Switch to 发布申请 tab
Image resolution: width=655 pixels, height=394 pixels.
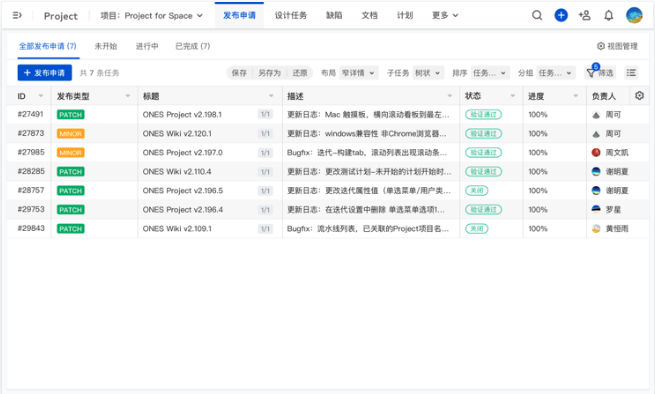point(239,15)
